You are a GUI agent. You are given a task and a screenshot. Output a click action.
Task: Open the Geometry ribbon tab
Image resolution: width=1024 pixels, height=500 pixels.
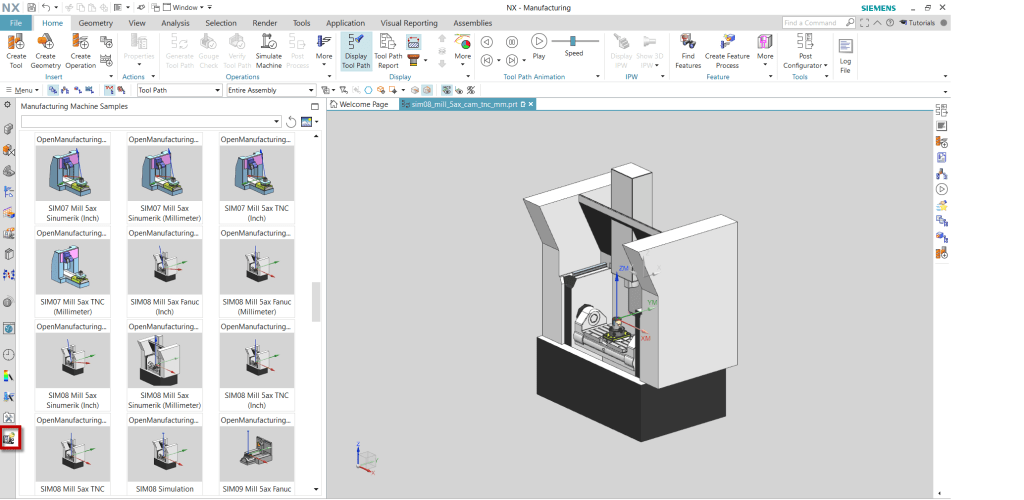(x=96, y=22)
